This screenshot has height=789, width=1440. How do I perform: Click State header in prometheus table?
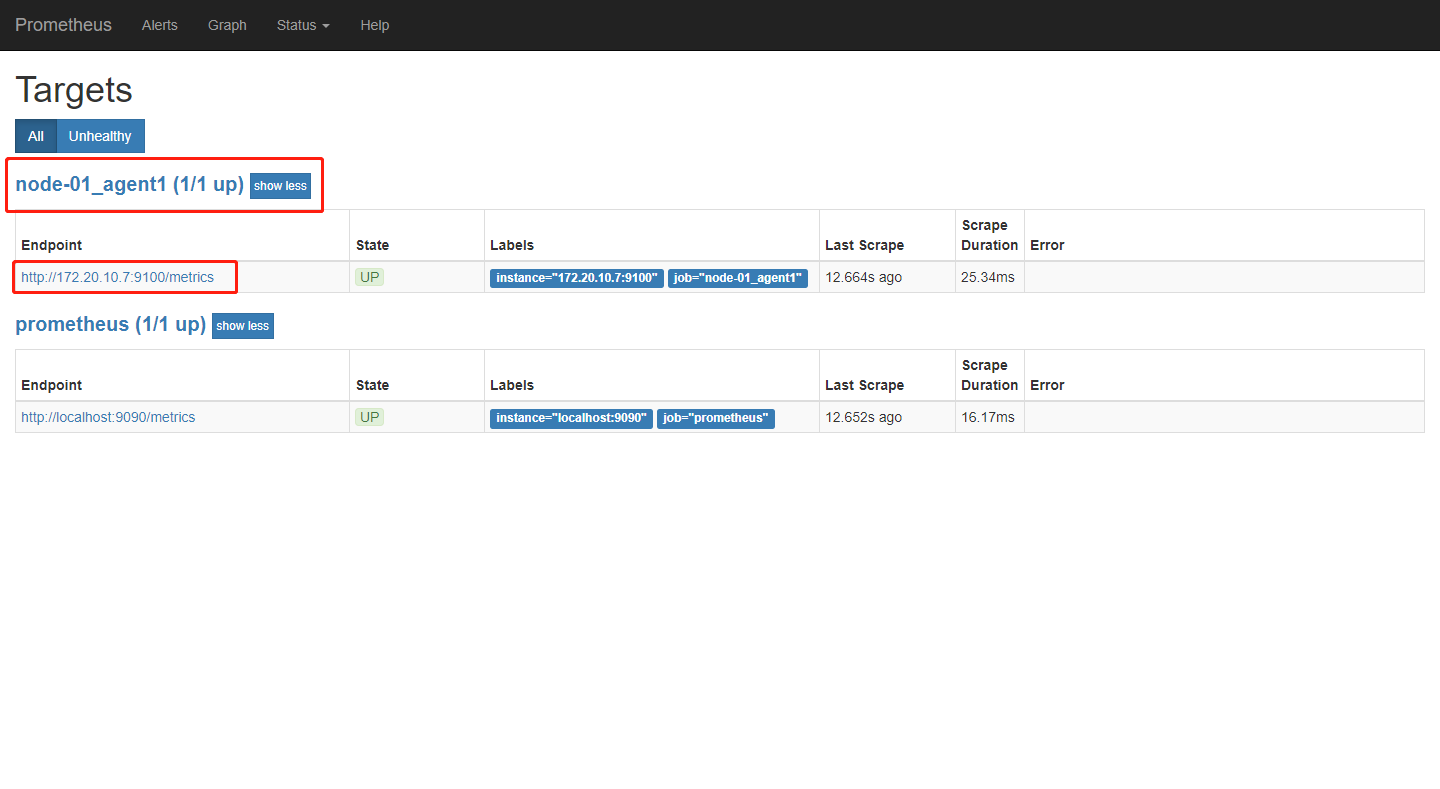click(x=372, y=385)
